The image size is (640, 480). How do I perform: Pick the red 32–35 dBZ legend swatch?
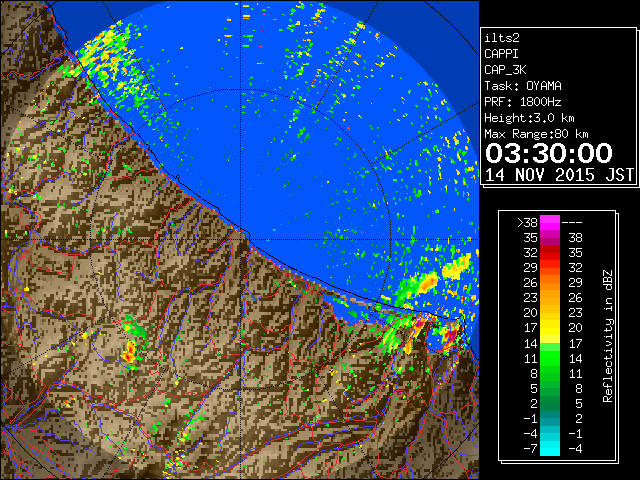tap(550, 253)
